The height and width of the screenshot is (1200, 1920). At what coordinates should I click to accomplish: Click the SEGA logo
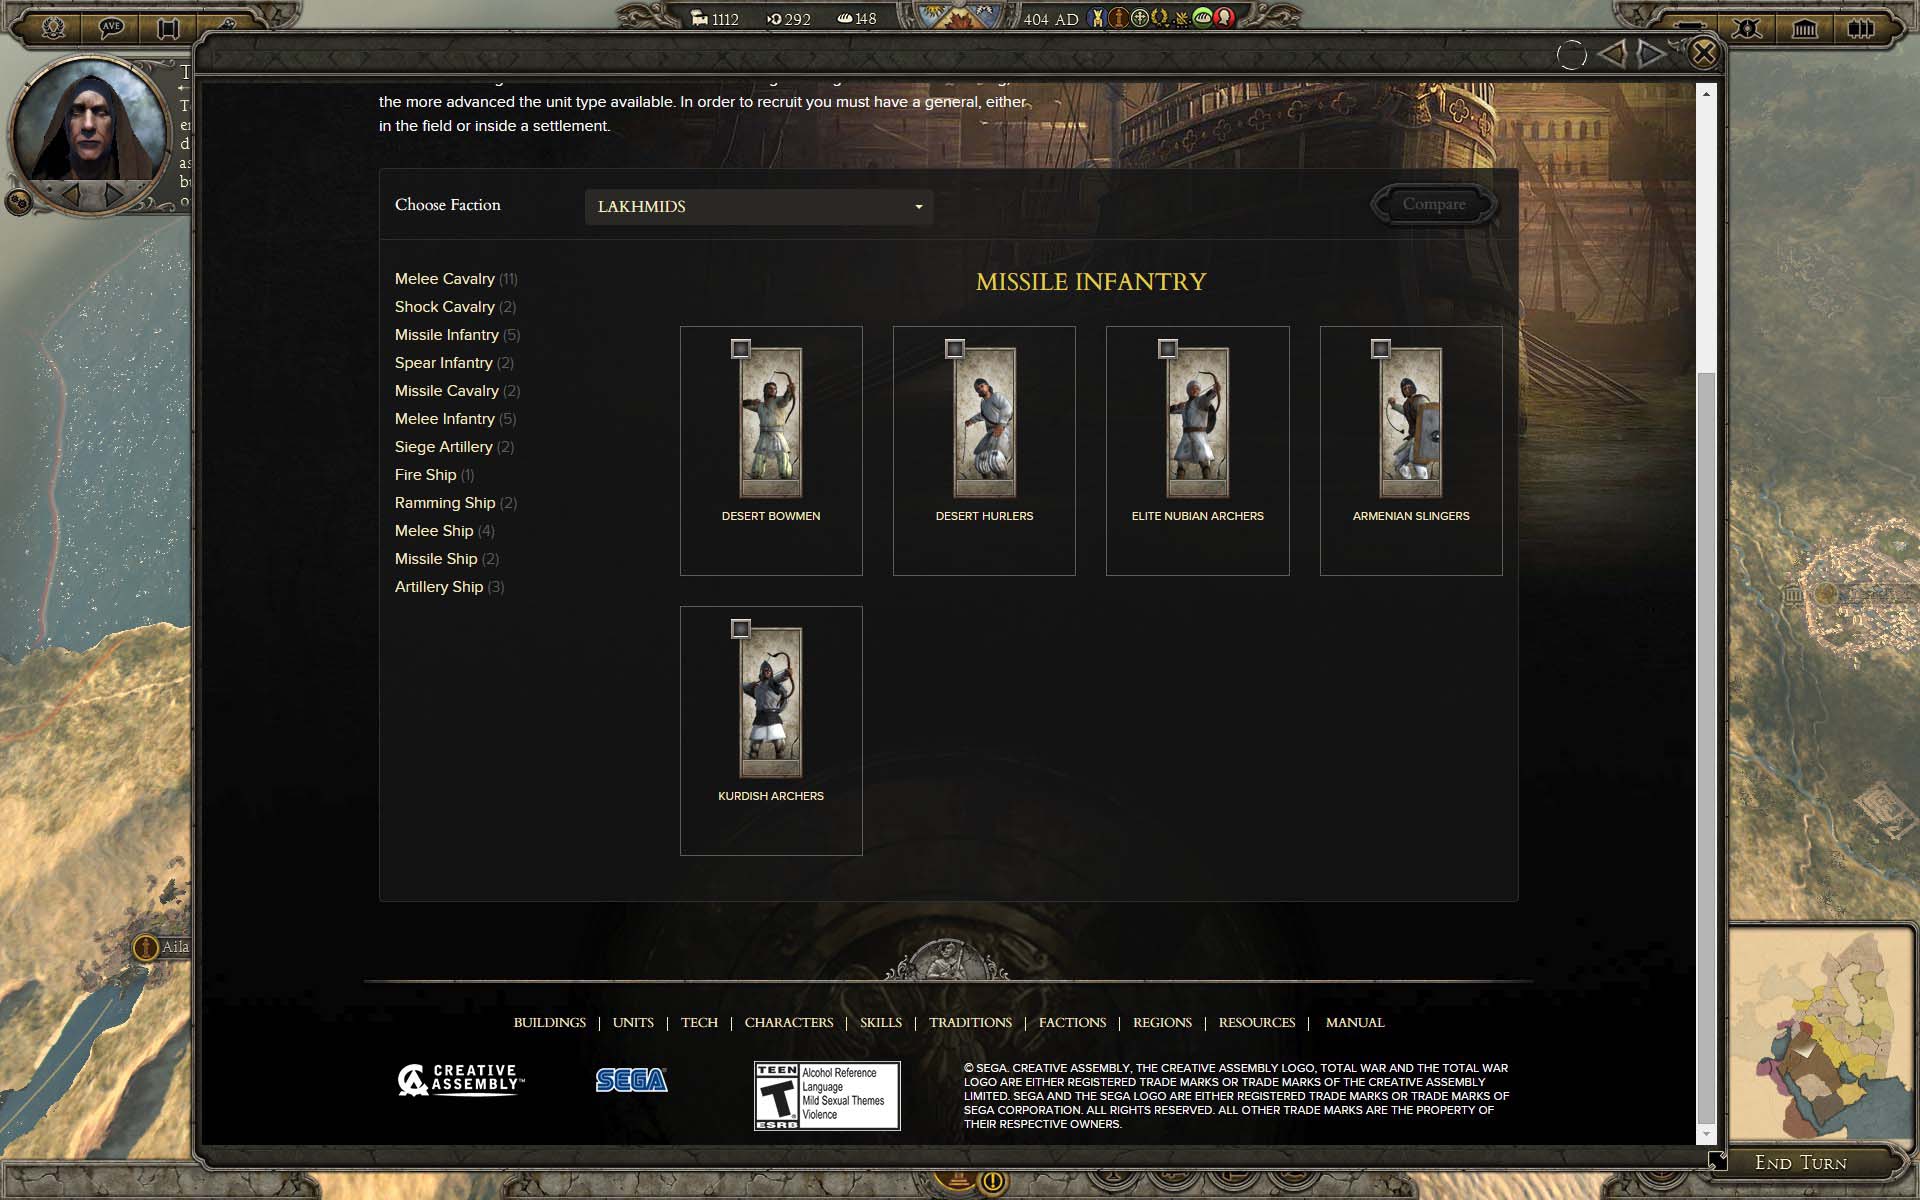[x=631, y=1080]
